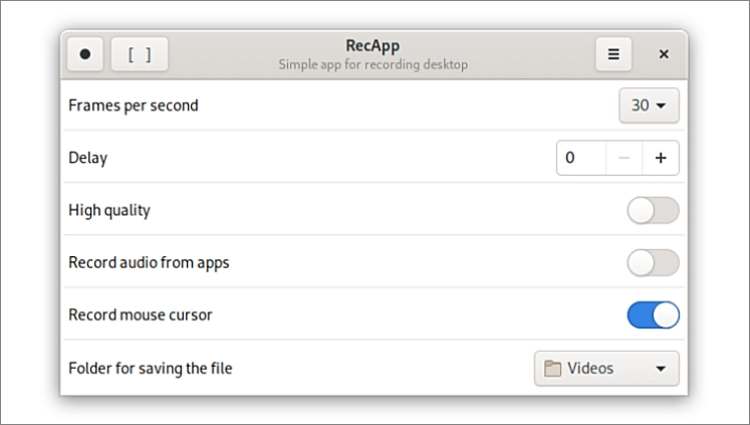This screenshot has width=750, height=425.
Task: Open the hamburger menu
Action: tap(614, 55)
